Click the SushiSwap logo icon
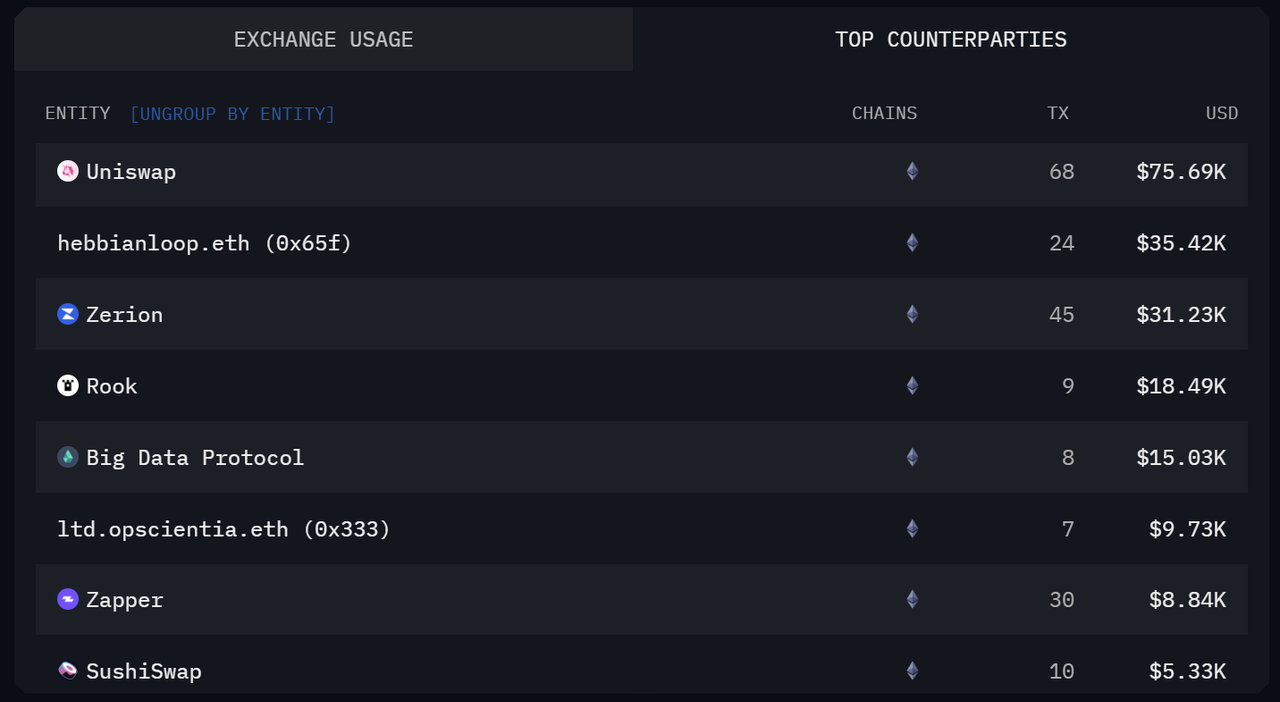This screenshot has height=702, width=1280. click(68, 671)
